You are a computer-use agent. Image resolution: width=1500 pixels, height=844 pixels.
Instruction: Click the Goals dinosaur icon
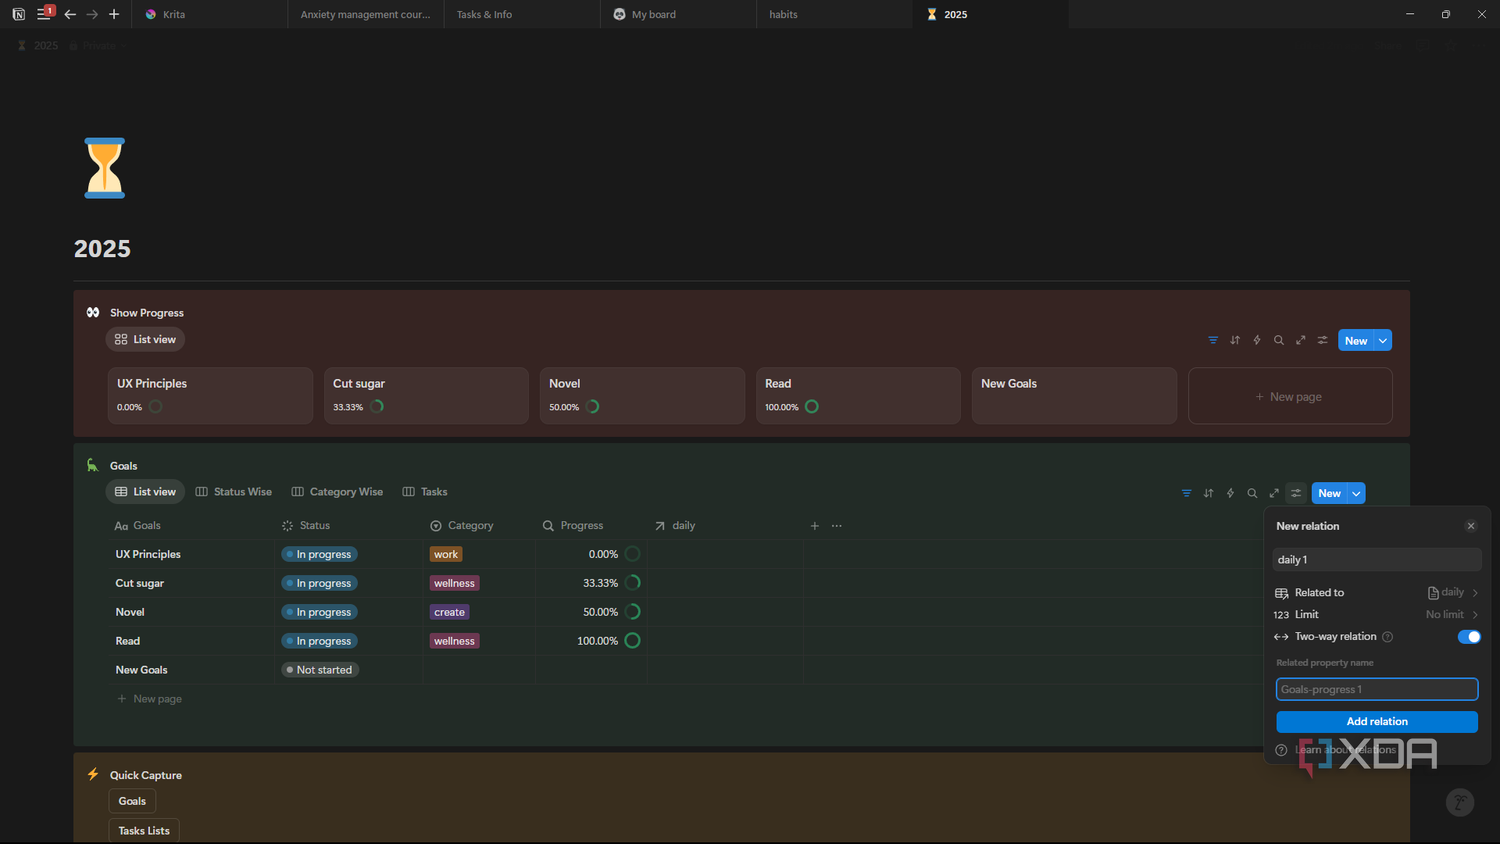pos(93,465)
